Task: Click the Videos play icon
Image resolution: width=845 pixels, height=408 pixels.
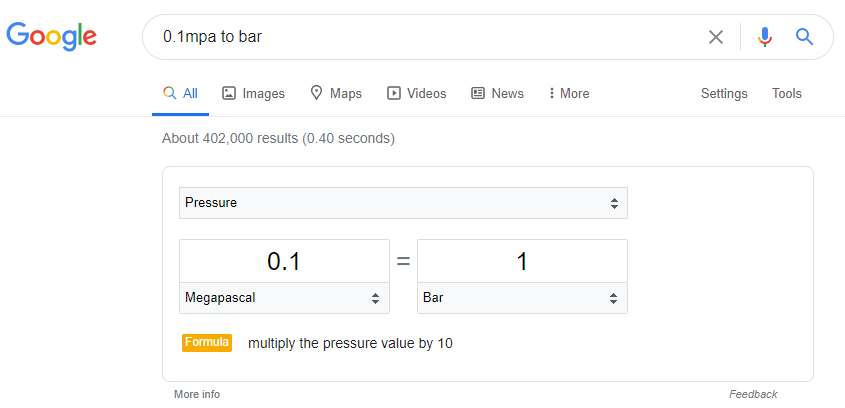Action: click(x=394, y=93)
